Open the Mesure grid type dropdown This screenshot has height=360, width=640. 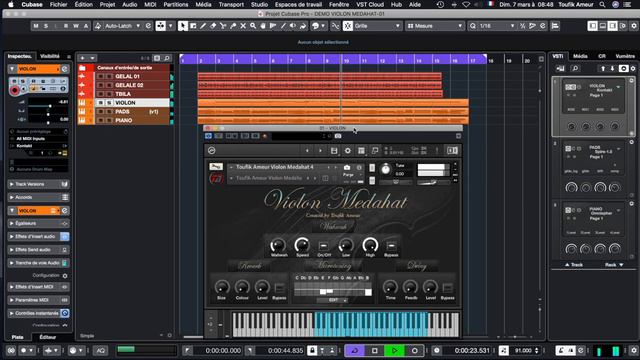pyautogui.click(x=435, y=26)
